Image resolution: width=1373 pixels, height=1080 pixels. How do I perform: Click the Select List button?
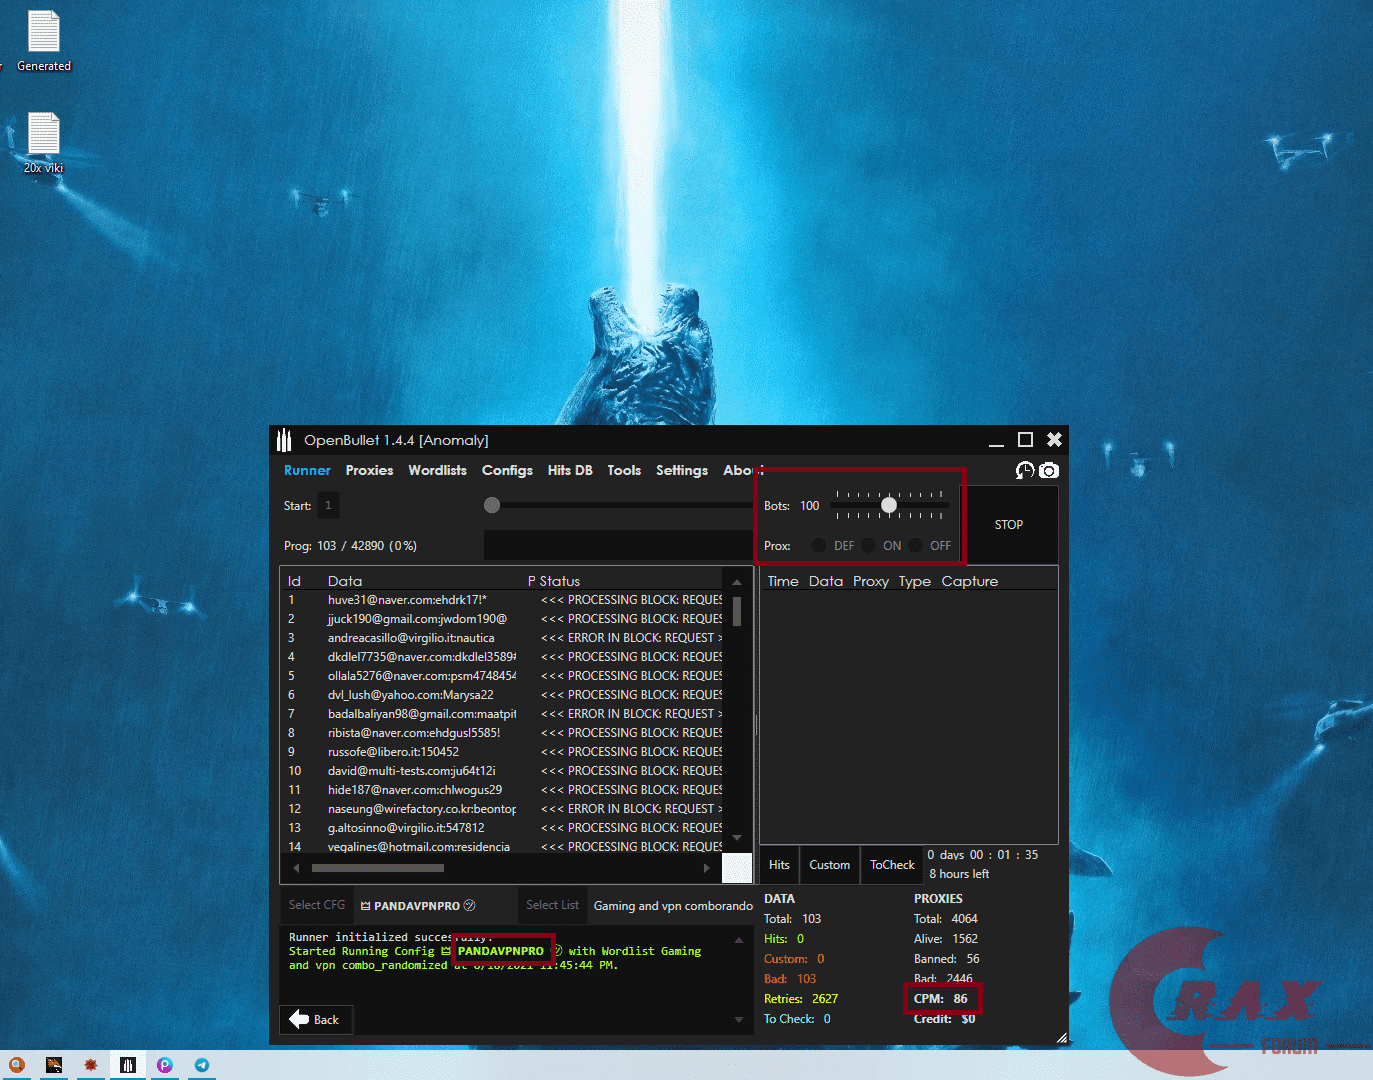point(552,905)
